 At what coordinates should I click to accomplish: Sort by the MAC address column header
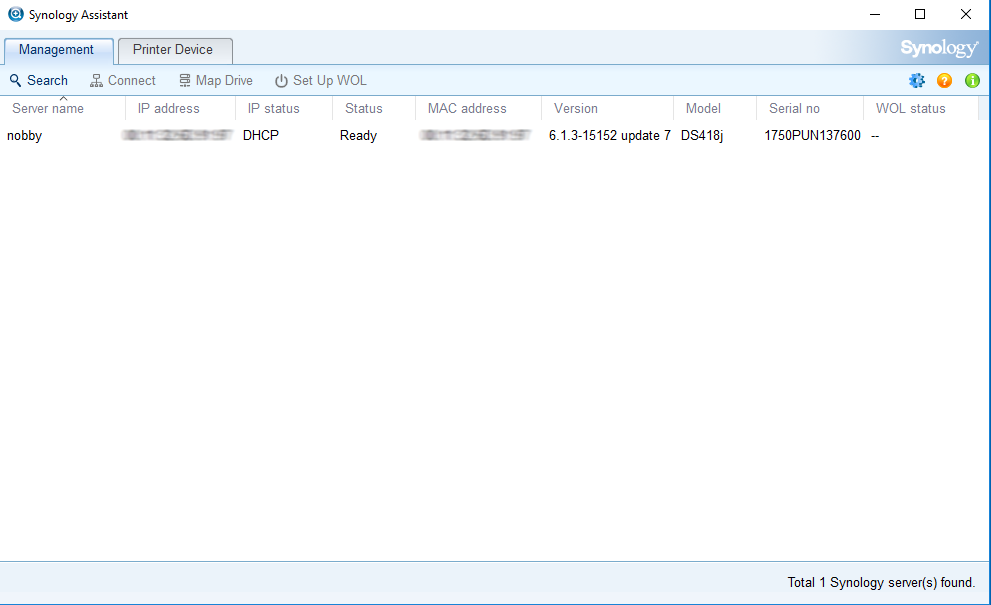pyautogui.click(x=478, y=108)
